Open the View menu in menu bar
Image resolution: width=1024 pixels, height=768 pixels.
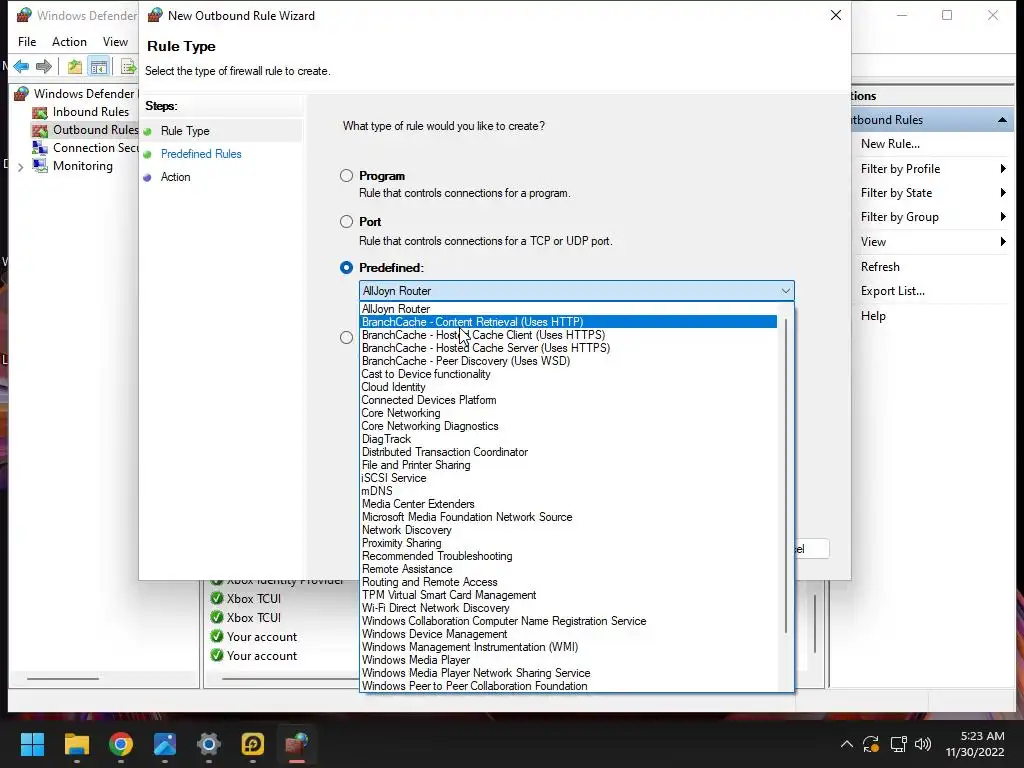coord(115,42)
